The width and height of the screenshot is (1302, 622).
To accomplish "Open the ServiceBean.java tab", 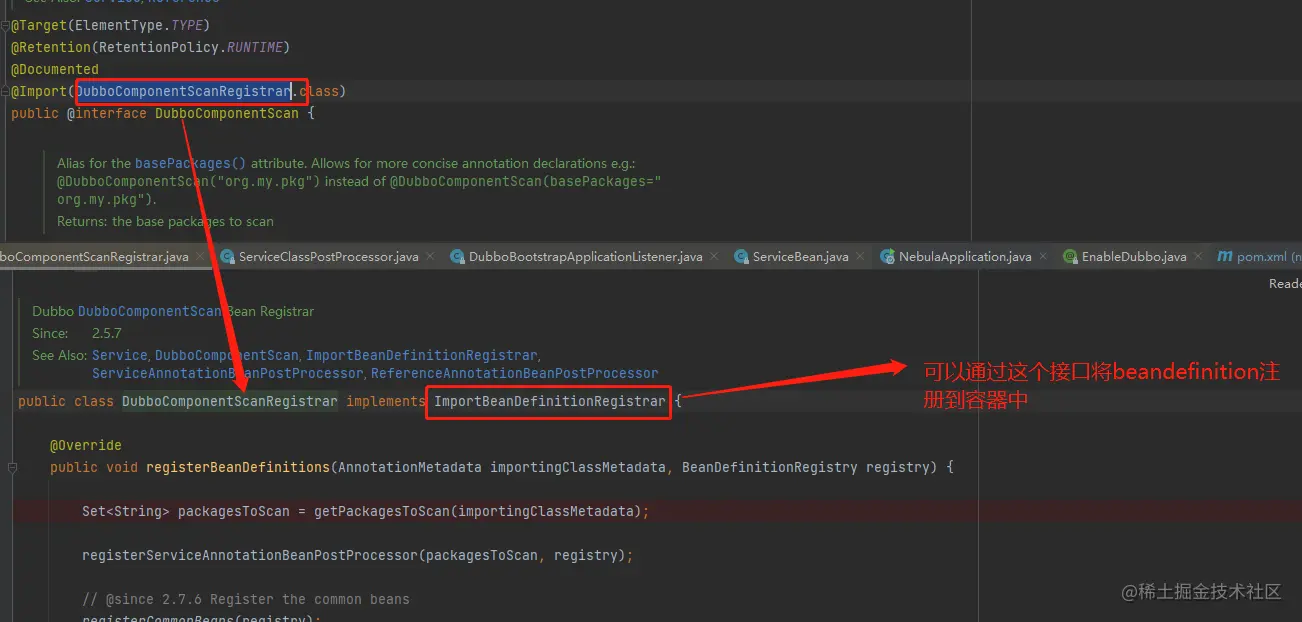I will tap(800, 257).
